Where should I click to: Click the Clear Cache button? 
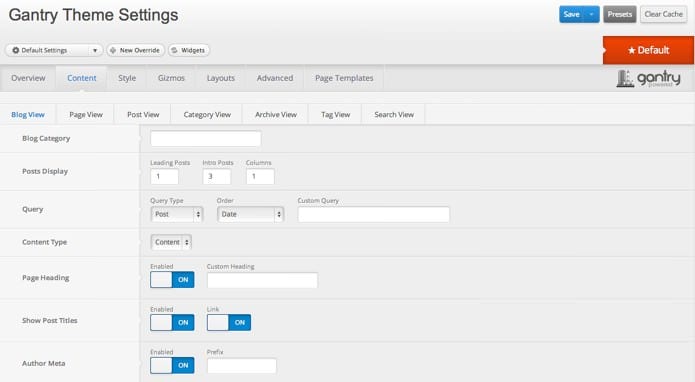(664, 14)
